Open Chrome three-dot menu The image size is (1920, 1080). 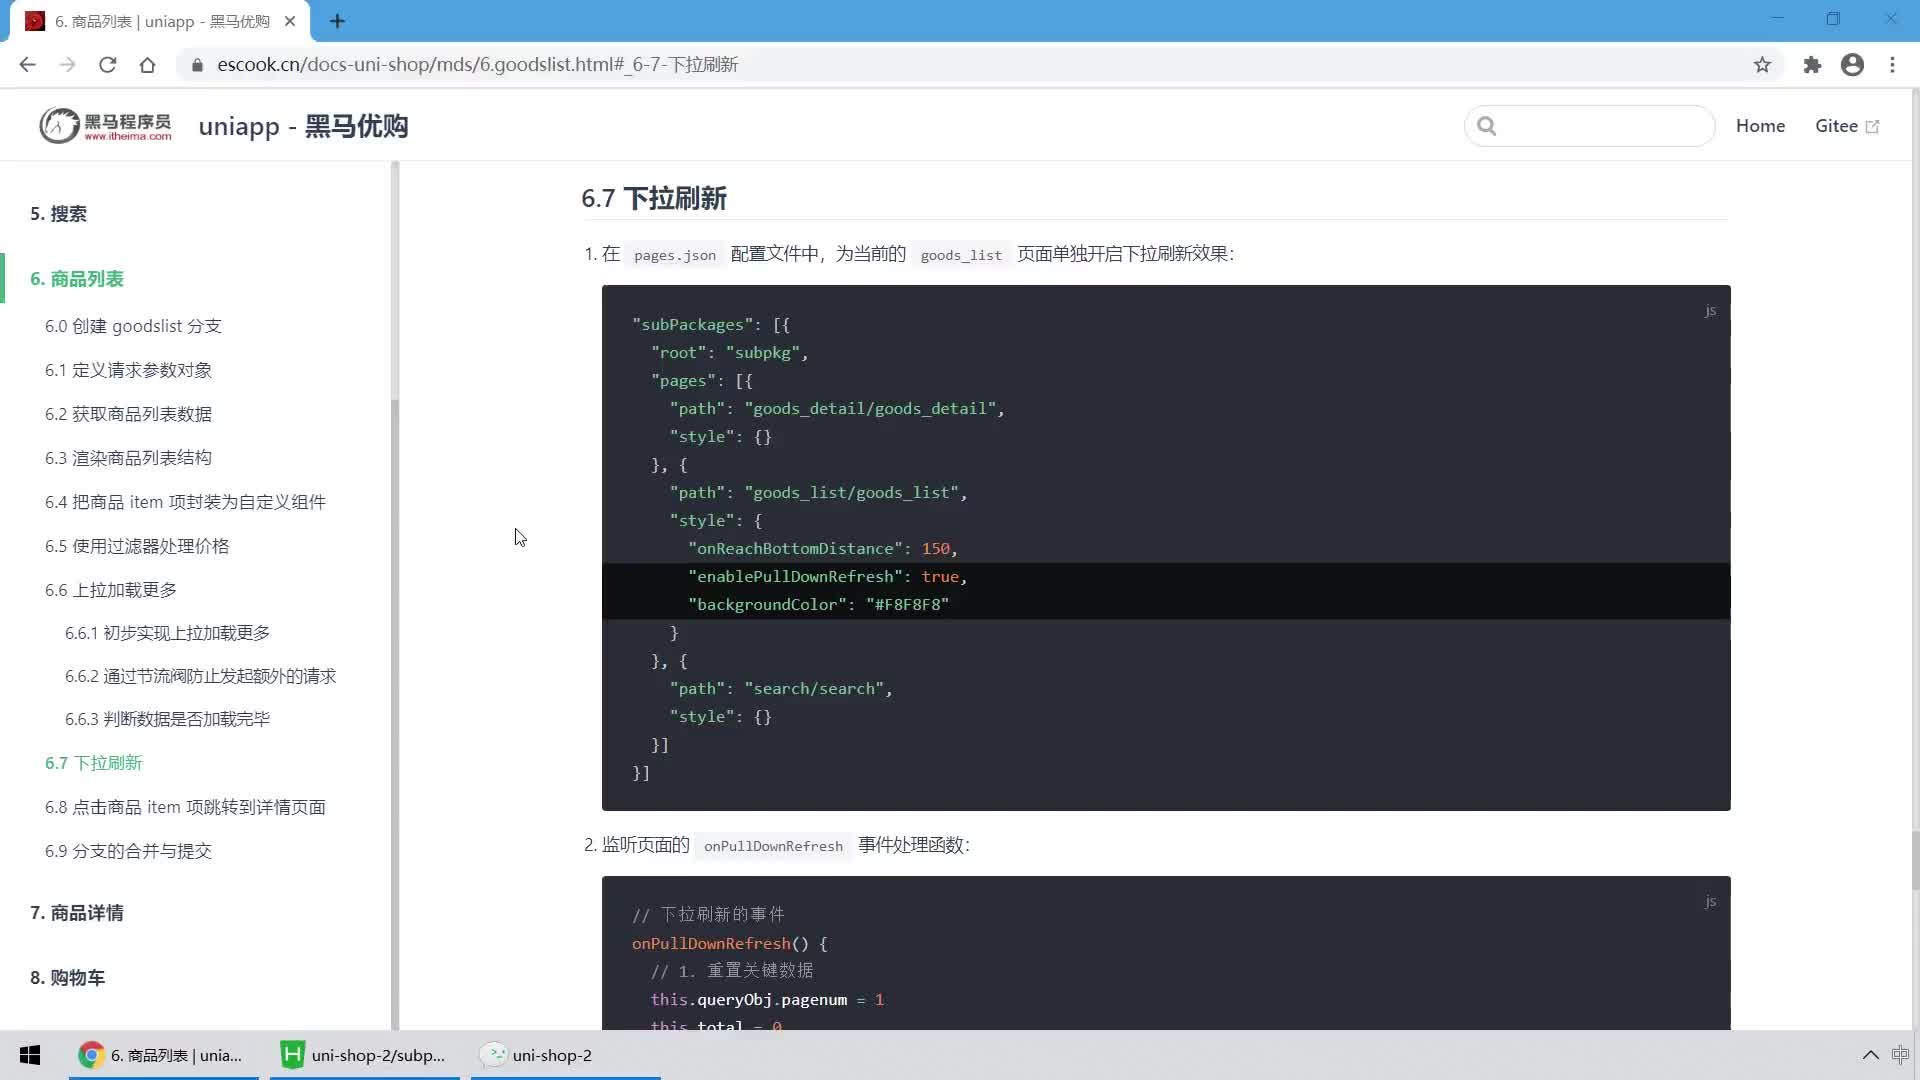click(x=1892, y=65)
